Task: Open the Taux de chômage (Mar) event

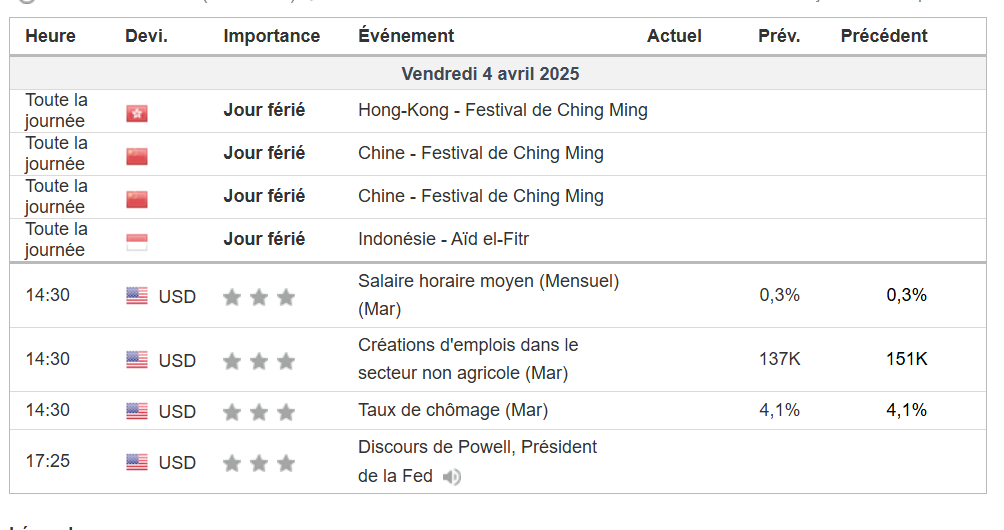Action: [x=453, y=410]
